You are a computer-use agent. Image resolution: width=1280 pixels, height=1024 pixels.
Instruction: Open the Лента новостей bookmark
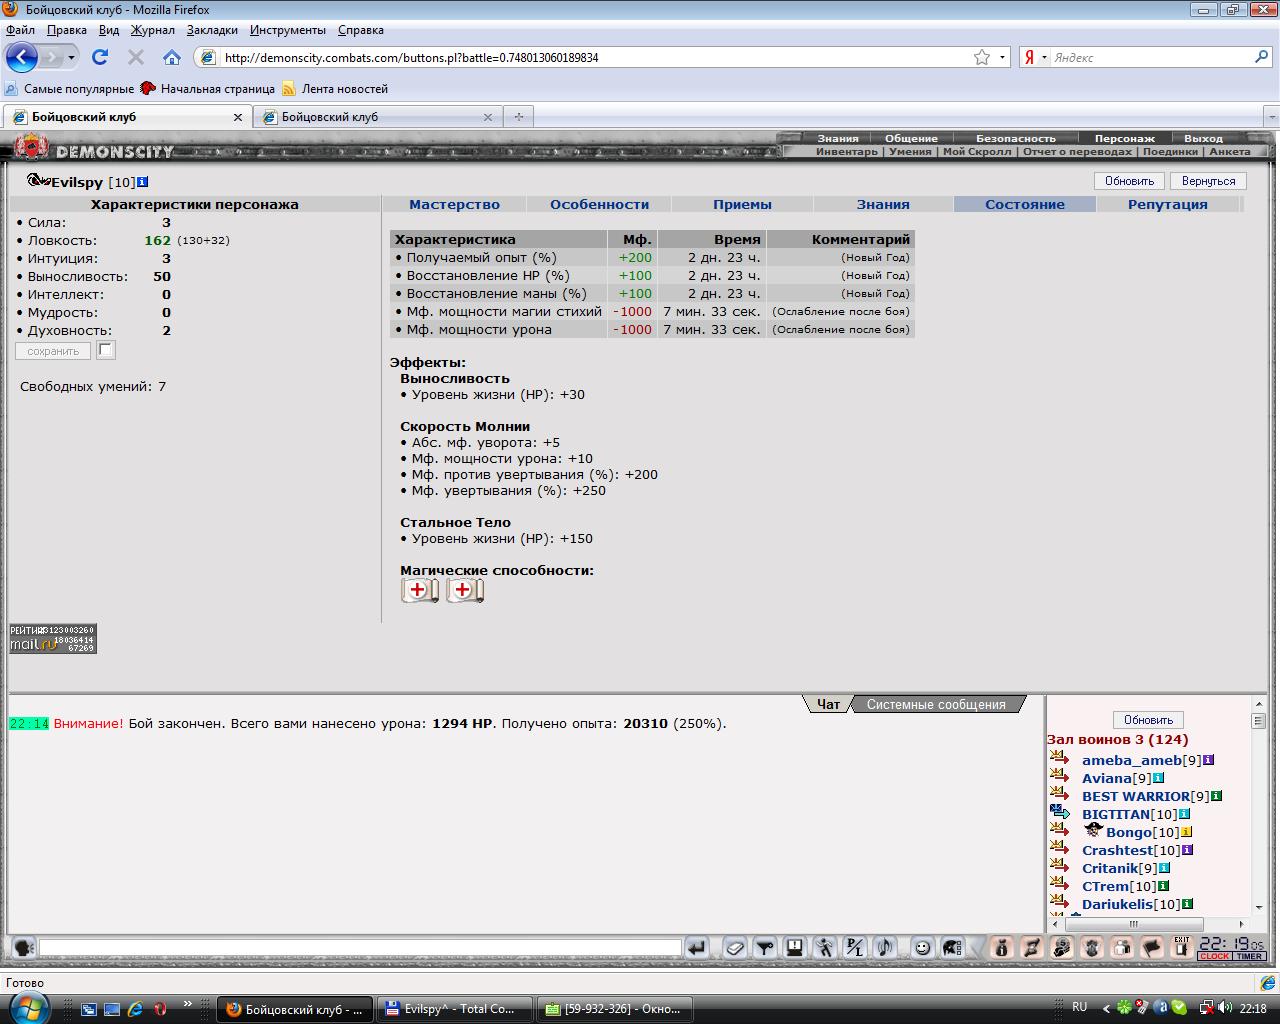pos(335,88)
